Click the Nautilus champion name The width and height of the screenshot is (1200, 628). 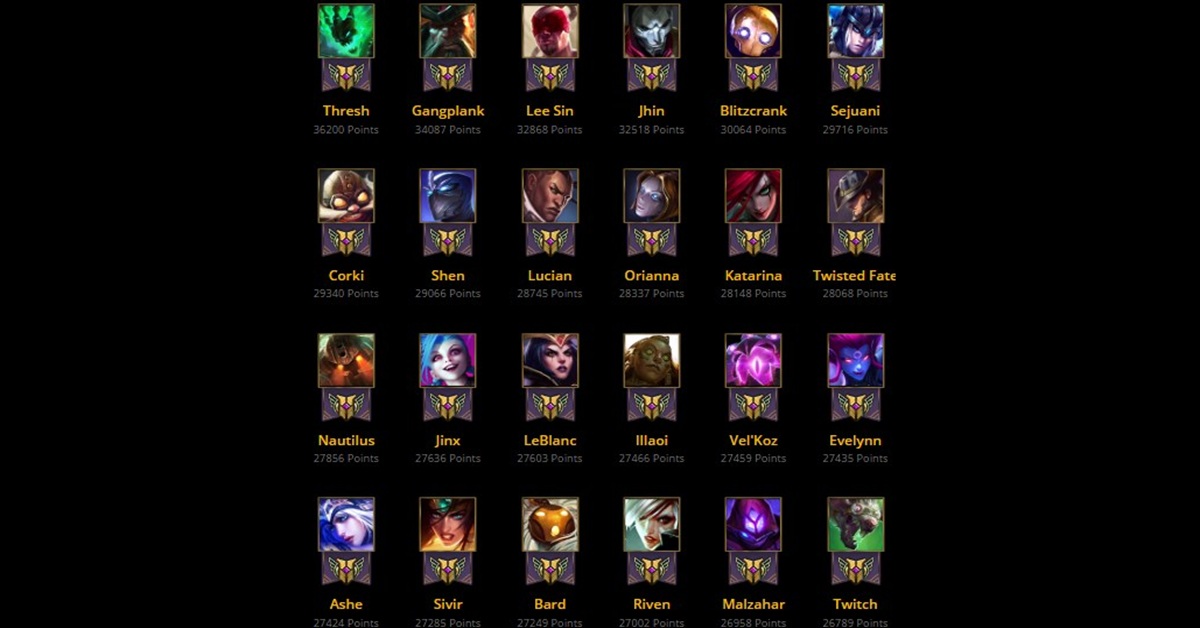346,440
